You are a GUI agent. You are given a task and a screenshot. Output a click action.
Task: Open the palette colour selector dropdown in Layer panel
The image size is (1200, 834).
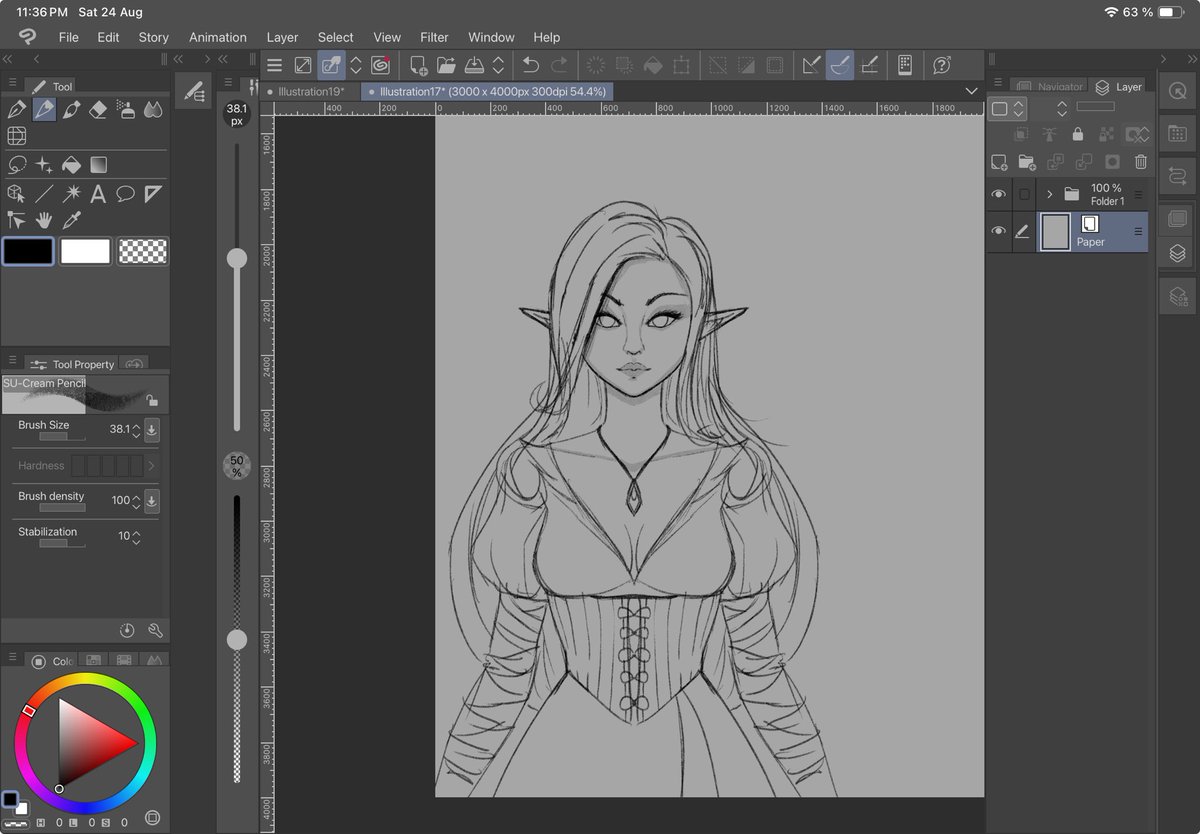(1007, 109)
